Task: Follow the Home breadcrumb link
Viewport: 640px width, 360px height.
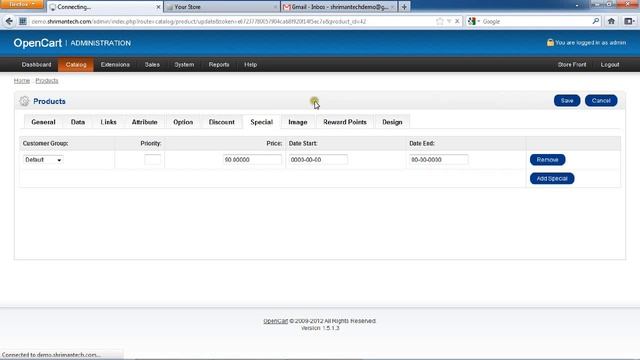Action: click(x=22, y=81)
